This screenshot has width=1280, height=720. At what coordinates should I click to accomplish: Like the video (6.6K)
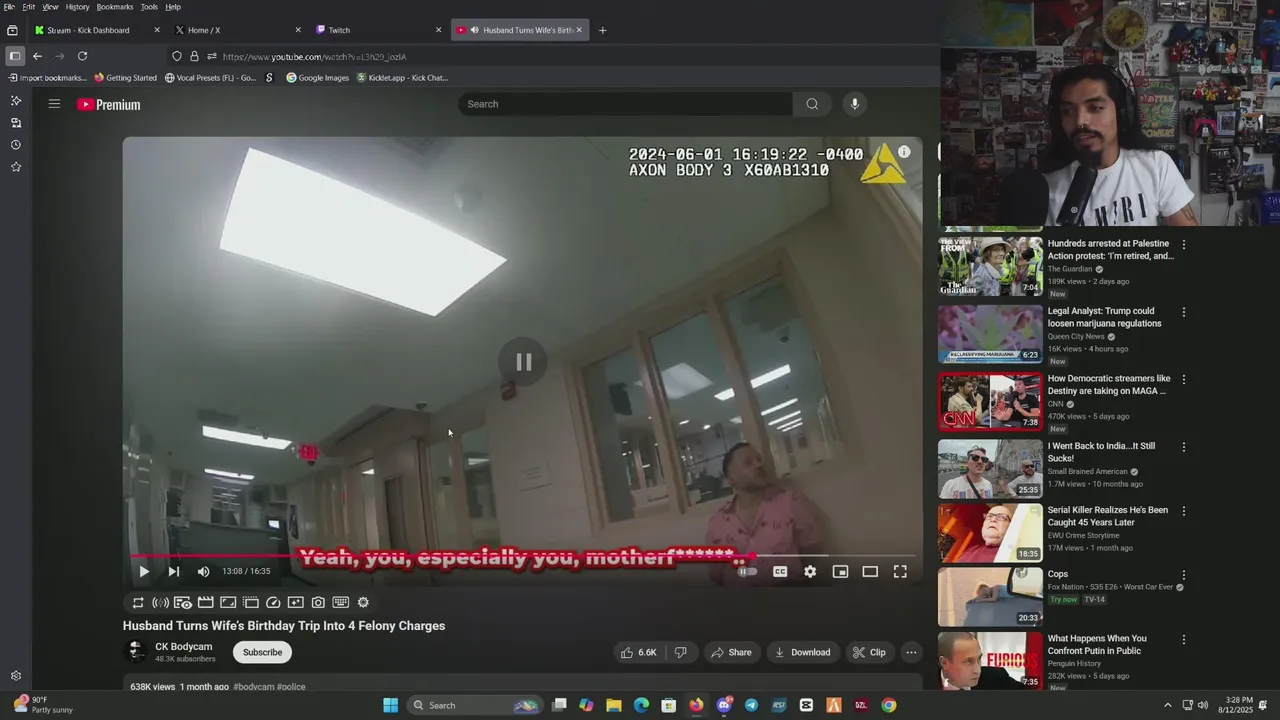point(639,652)
